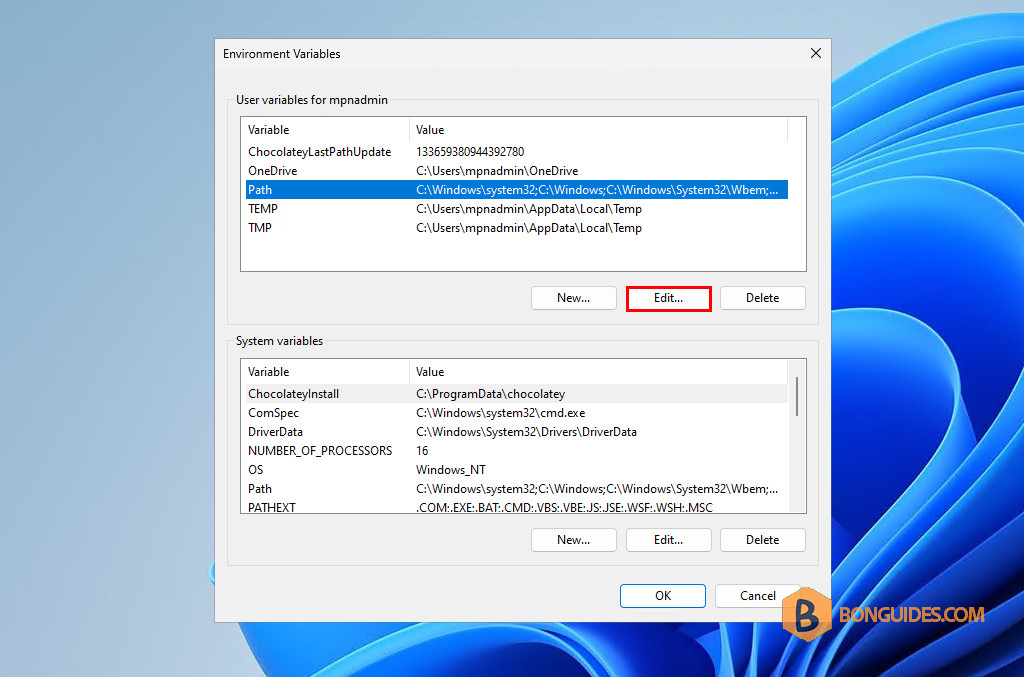
Task: Click value C:\Users\mpnadmin\OneDrive
Action: point(497,170)
